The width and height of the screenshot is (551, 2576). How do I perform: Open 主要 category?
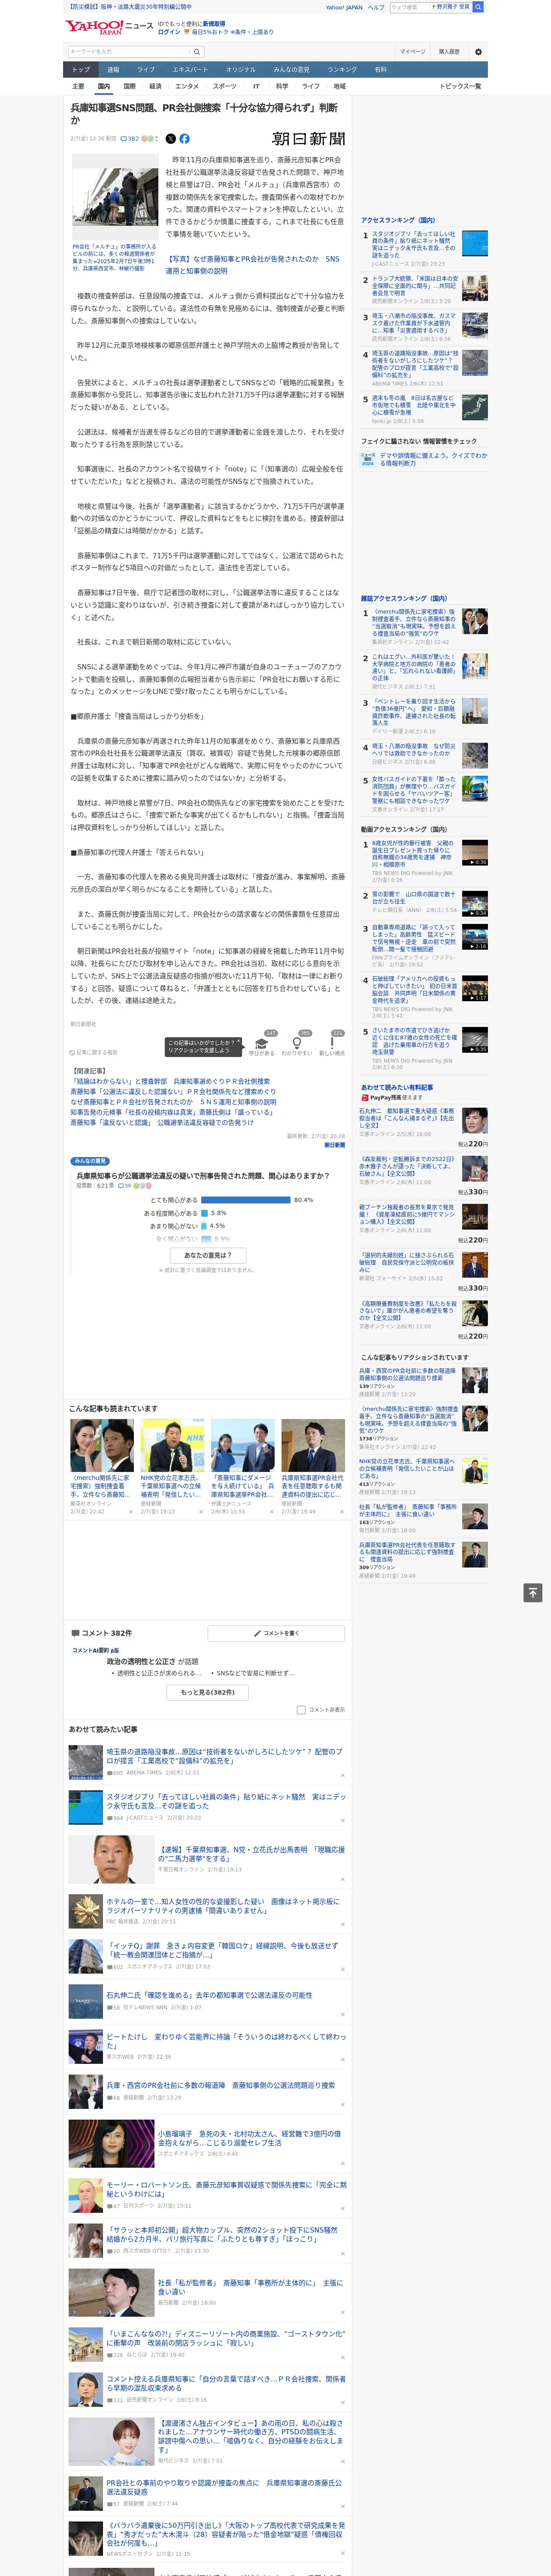[x=78, y=86]
